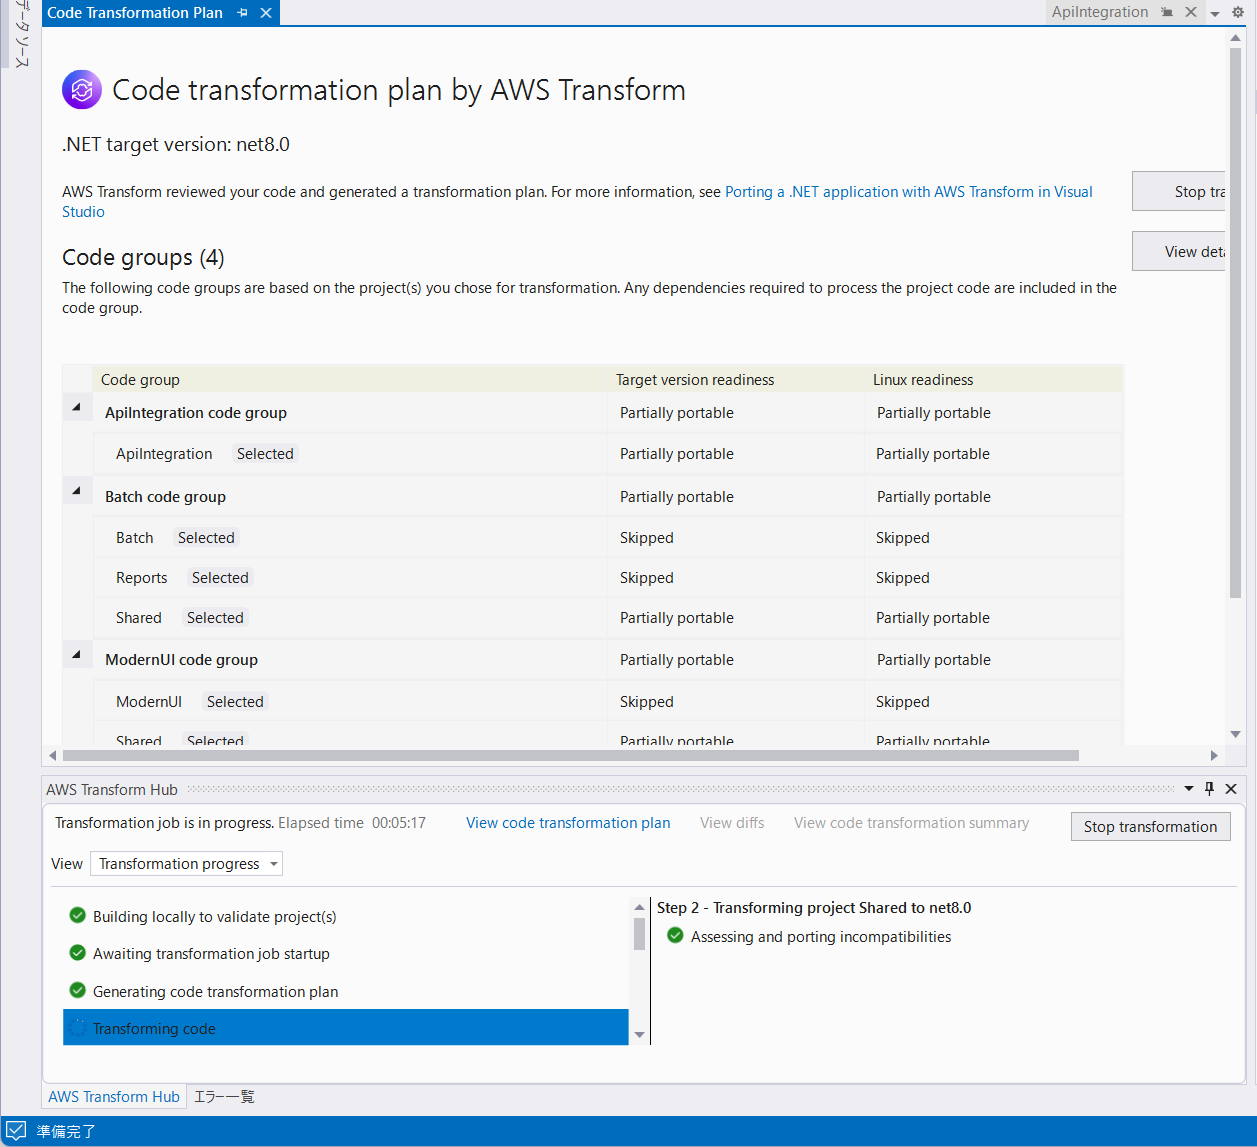Click the horizontal scrollbar thumb of the plan
Viewport: 1257px width, 1147px height.
[x=570, y=756]
